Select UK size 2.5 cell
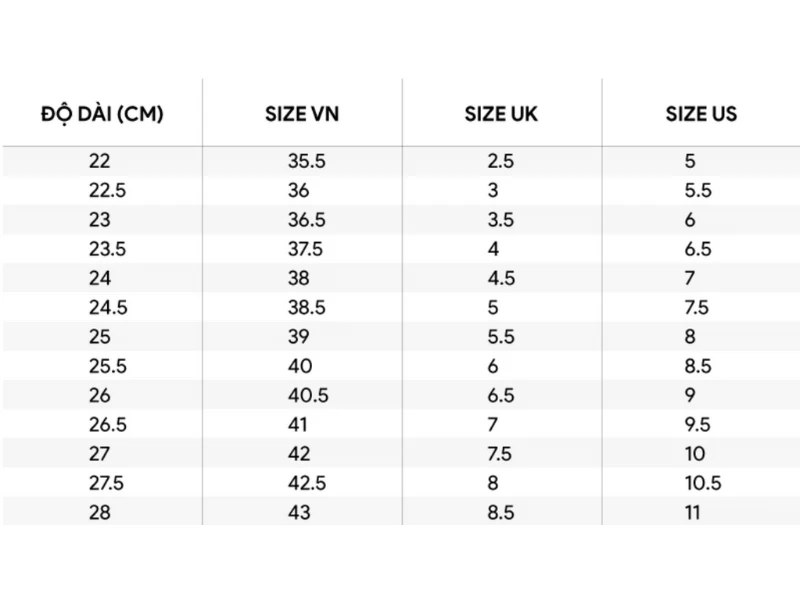 tap(501, 161)
